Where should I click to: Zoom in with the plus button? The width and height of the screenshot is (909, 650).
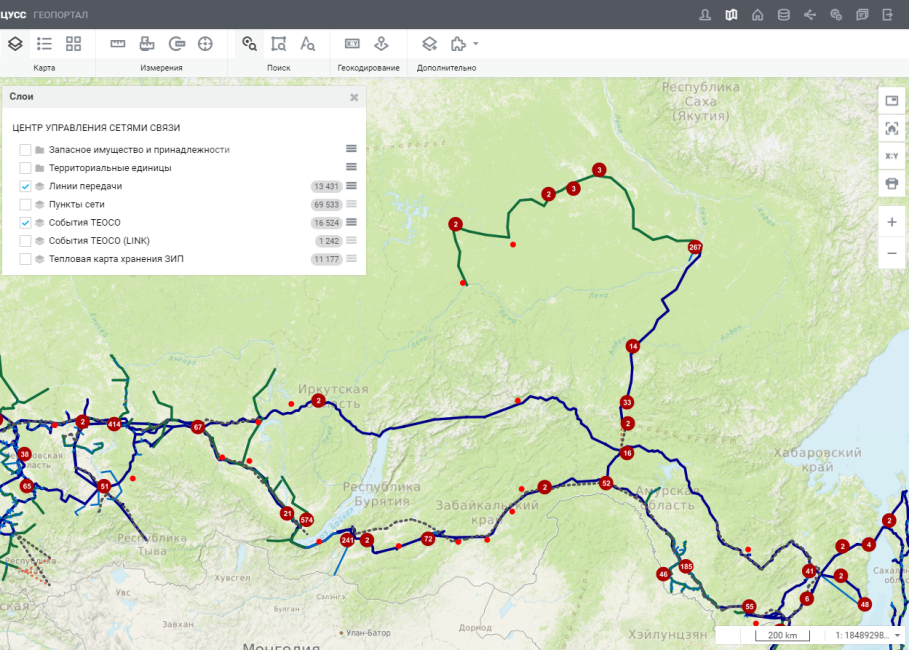pyautogui.click(x=892, y=222)
